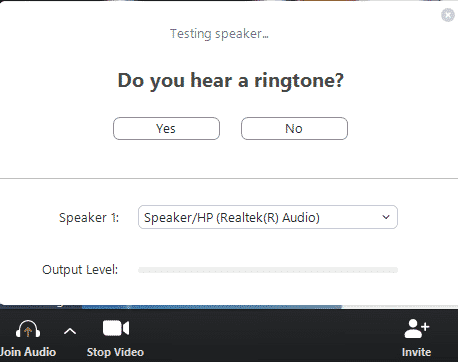Click the Stop Video camera icon
Image resolution: width=458 pixels, height=362 pixels.
pos(116,328)
